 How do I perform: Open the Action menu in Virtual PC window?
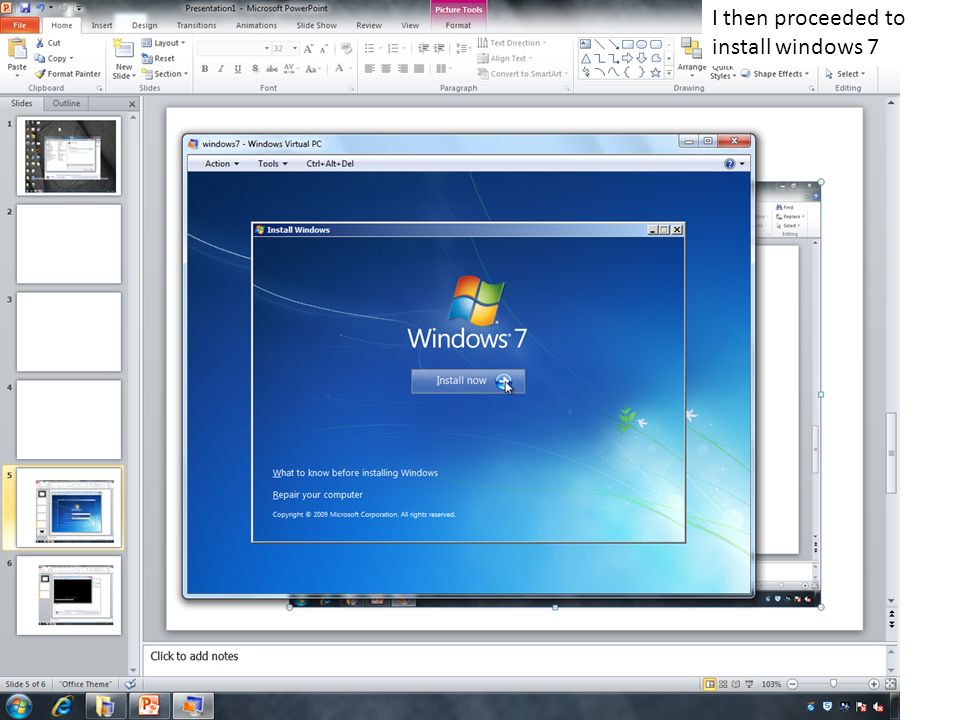222,163
